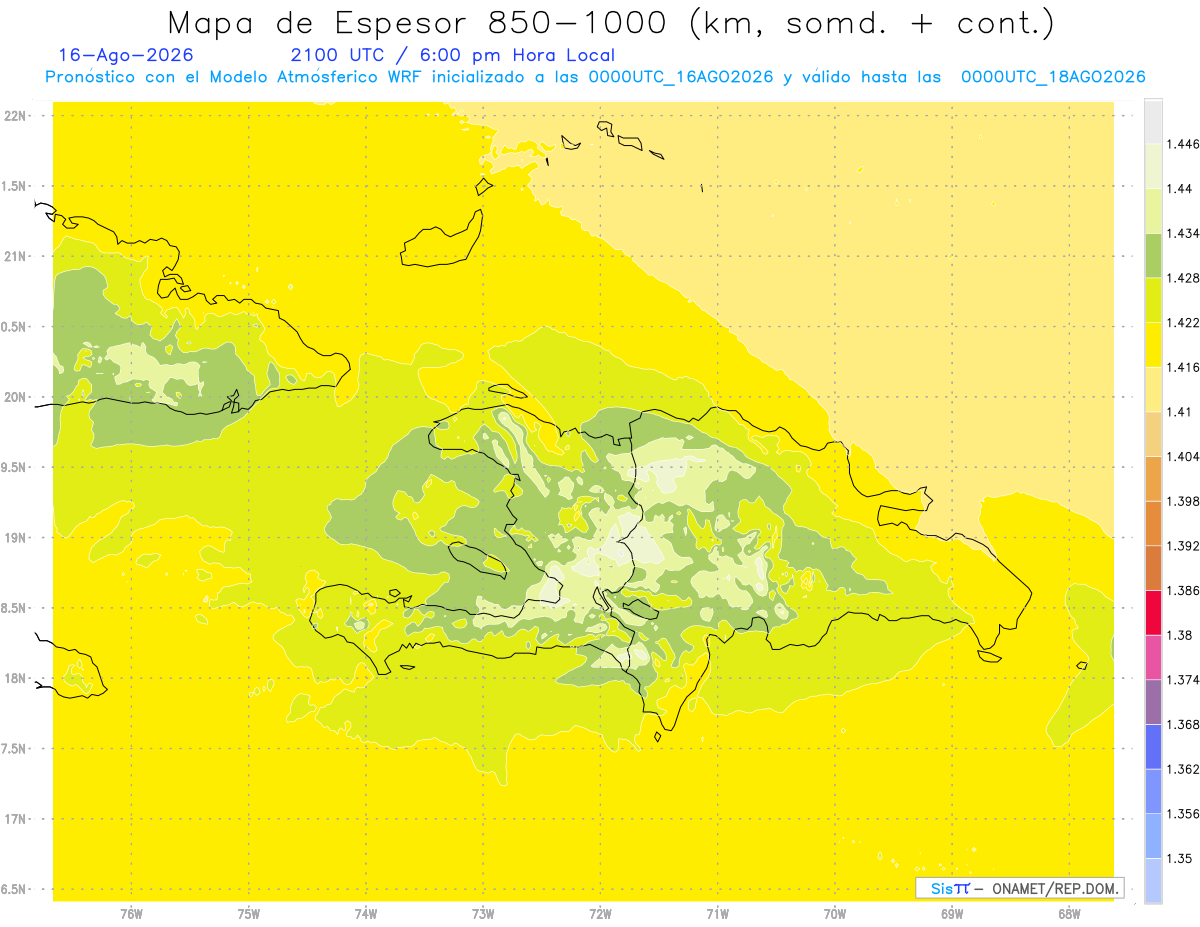Pick the purple swatch between 1.368 and 1.374
This screenshot has height=927, width=1200.
tap(1153, 702)
